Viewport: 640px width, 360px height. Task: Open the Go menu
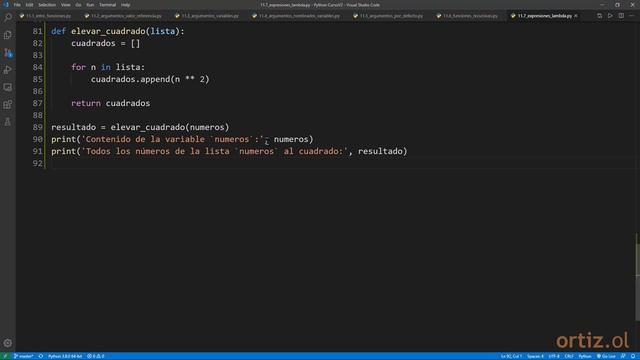pos(78,5)
